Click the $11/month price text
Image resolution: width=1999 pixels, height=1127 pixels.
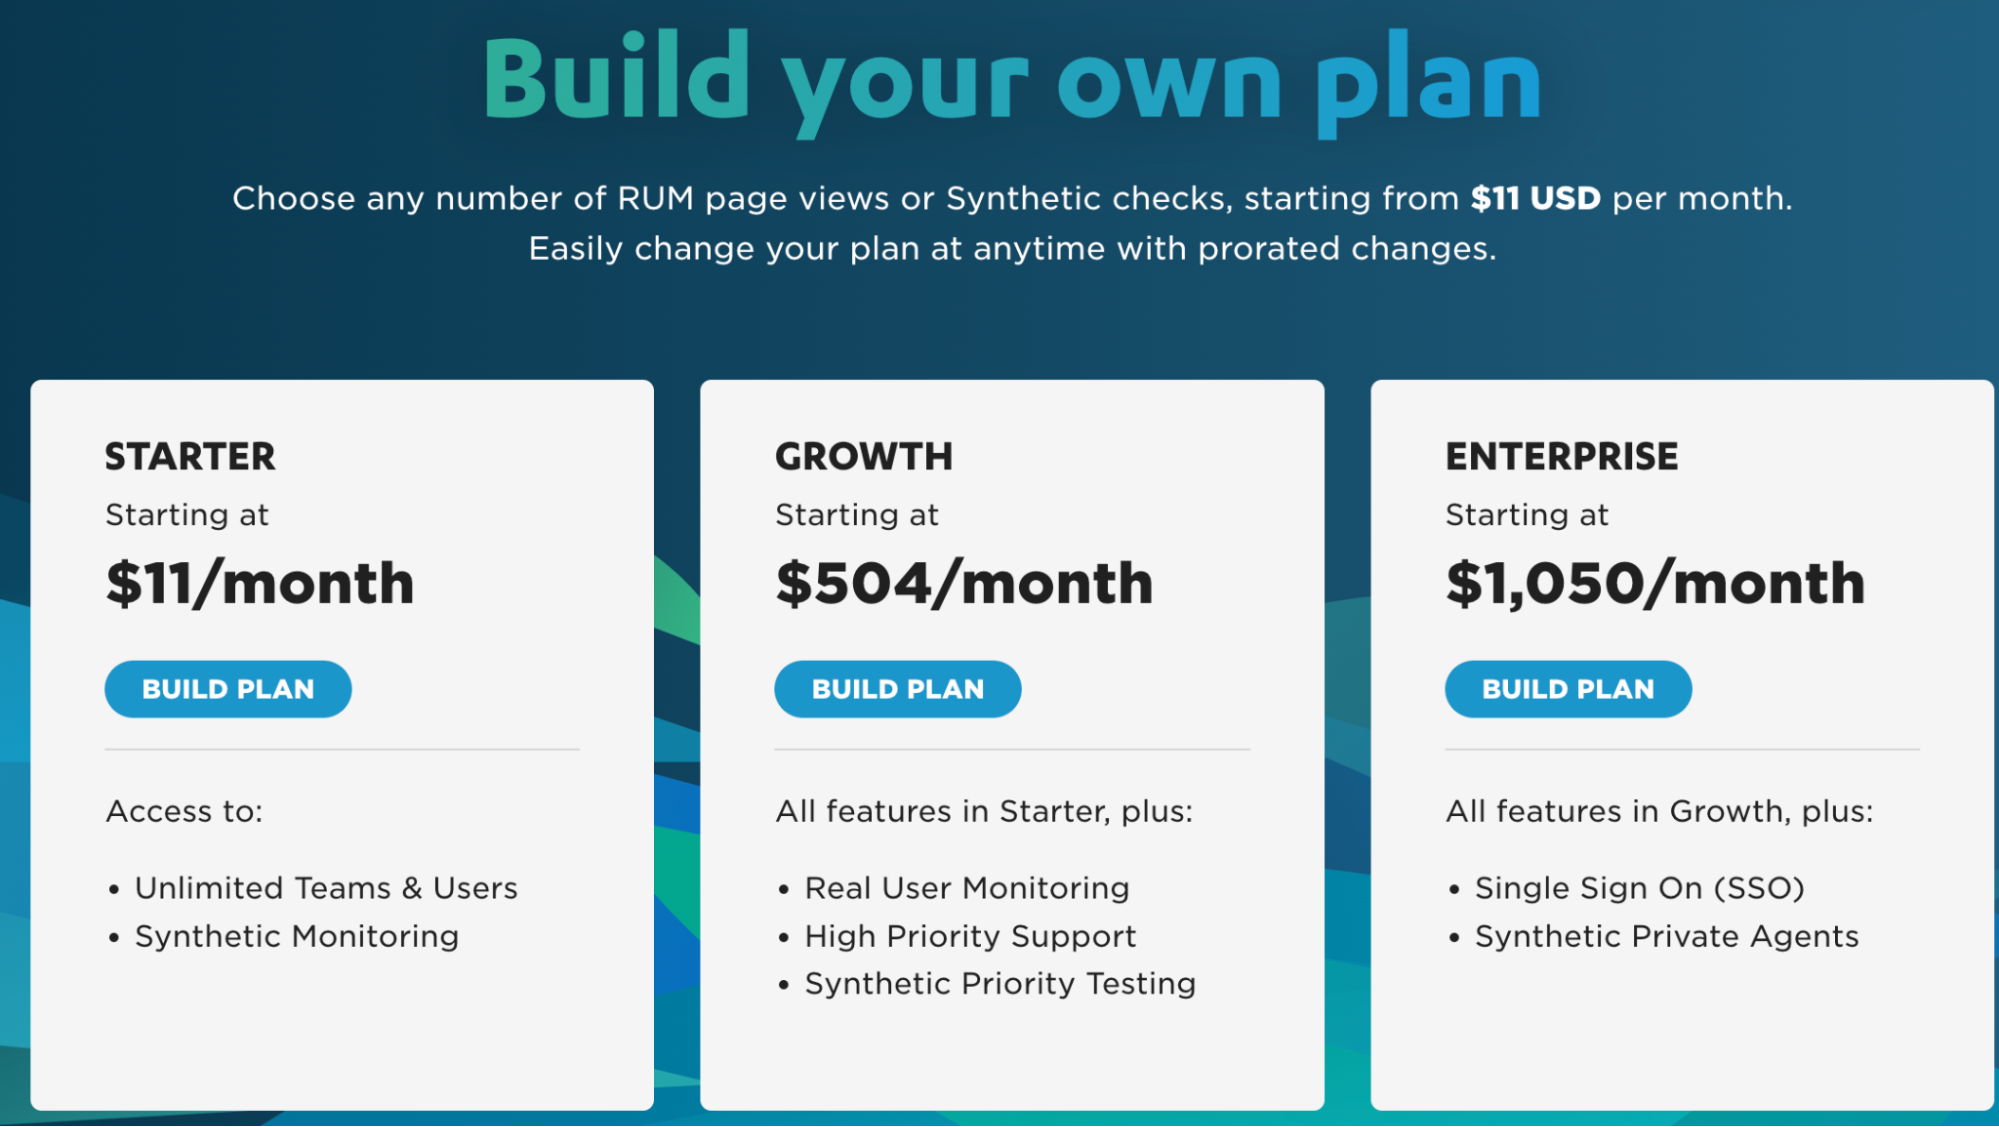(260, 583)
